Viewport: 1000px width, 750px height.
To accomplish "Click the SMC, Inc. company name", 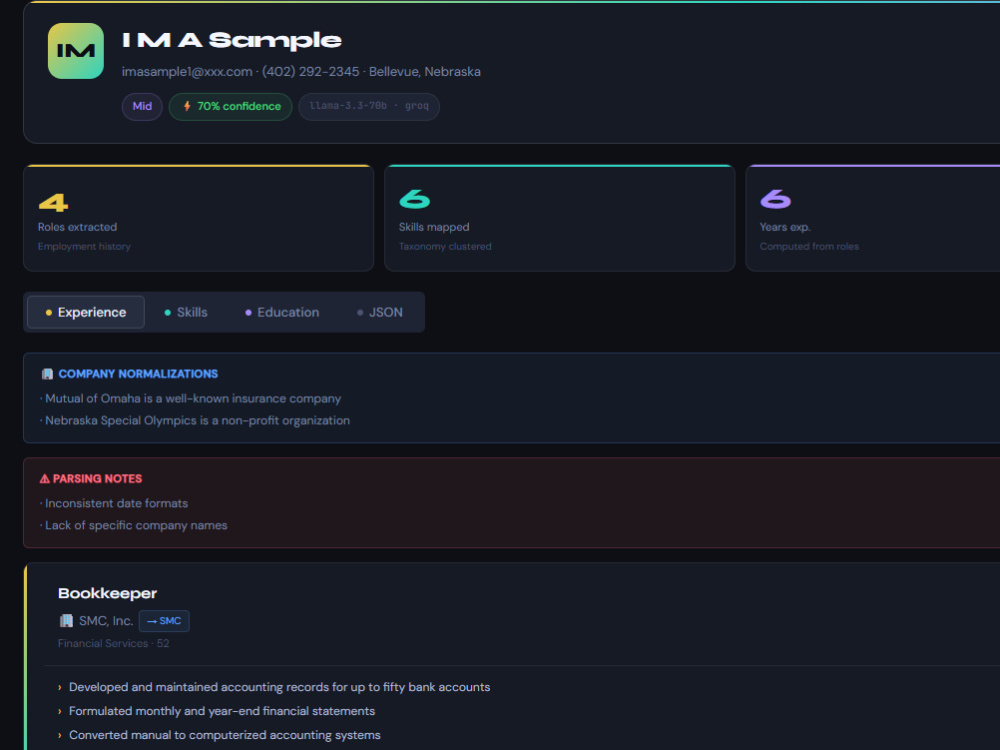I will click(106, 621).
